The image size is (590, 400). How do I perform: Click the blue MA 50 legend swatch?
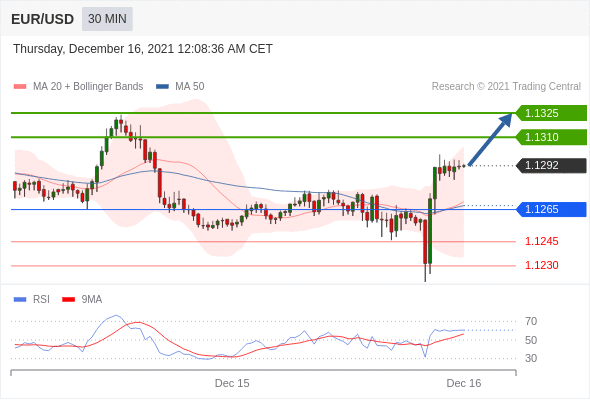point(162,87)
